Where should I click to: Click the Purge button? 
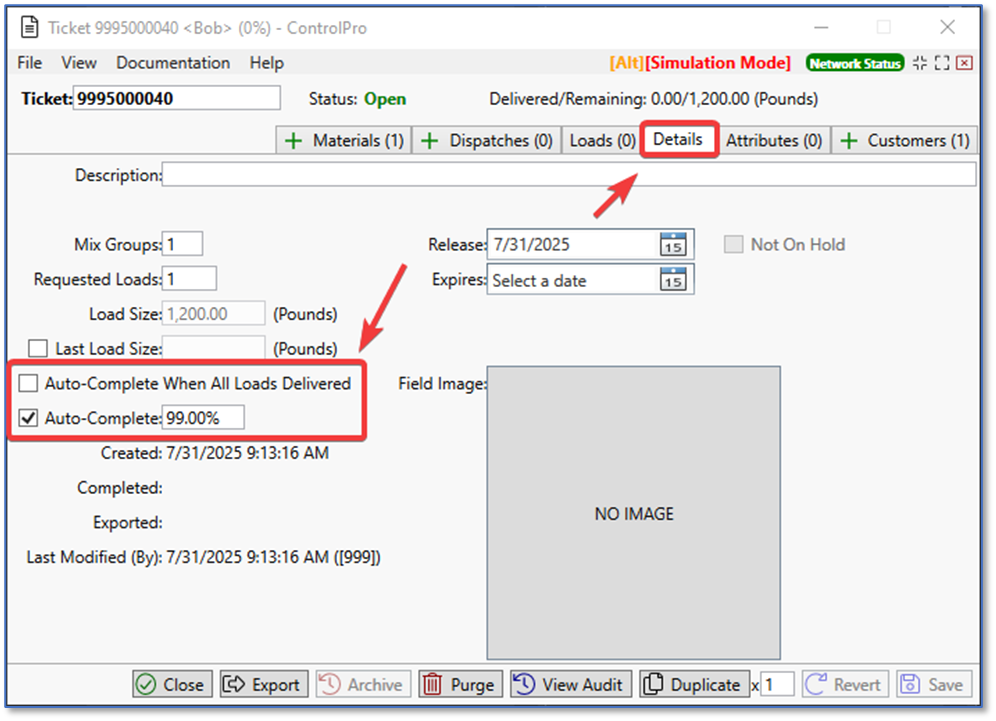460,685
